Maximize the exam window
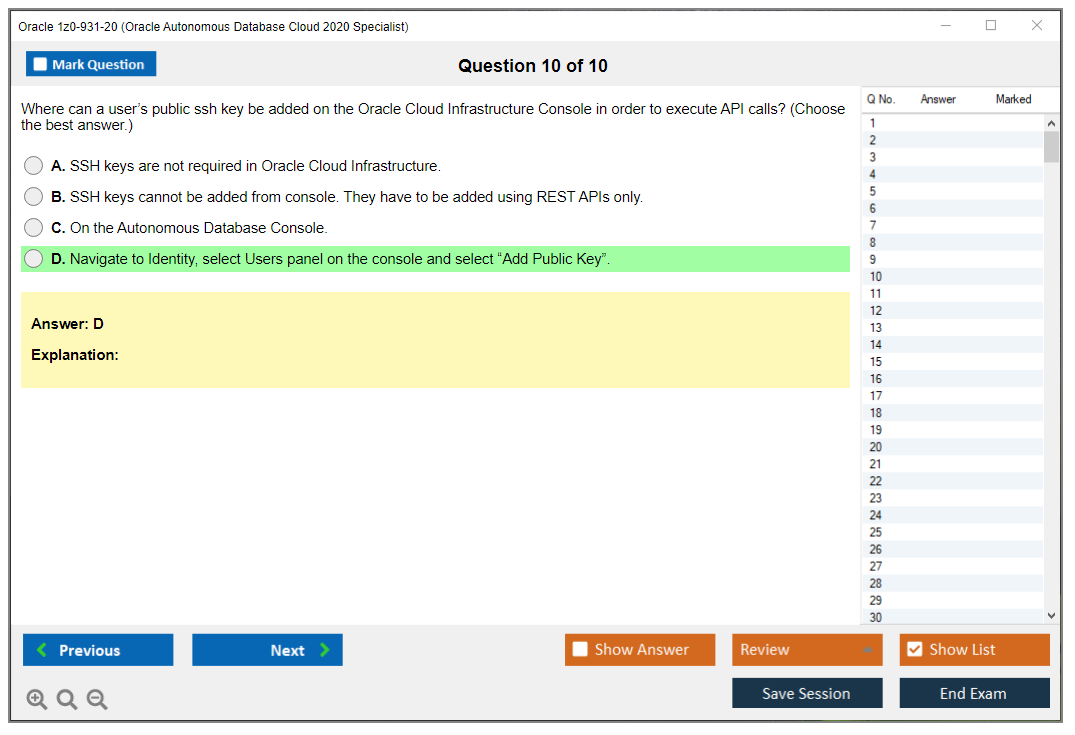This screenshot has width=1075, height=735. click(x=991, y=26)
